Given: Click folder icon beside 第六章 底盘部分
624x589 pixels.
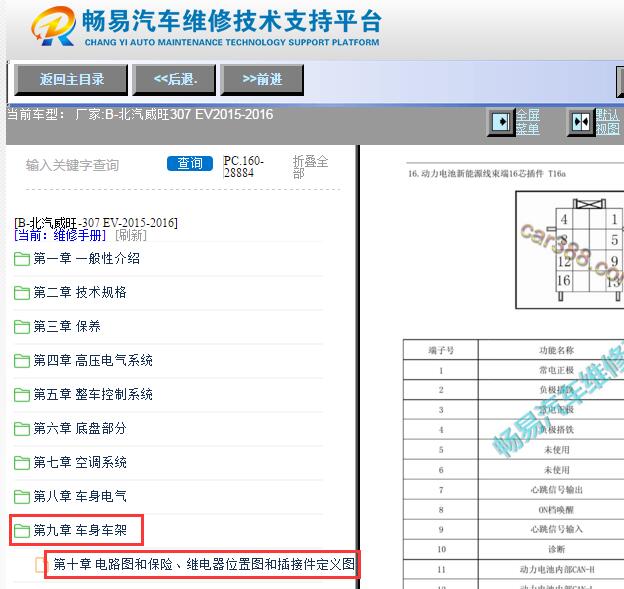Looking at the screenshot, I should (21, 429).
